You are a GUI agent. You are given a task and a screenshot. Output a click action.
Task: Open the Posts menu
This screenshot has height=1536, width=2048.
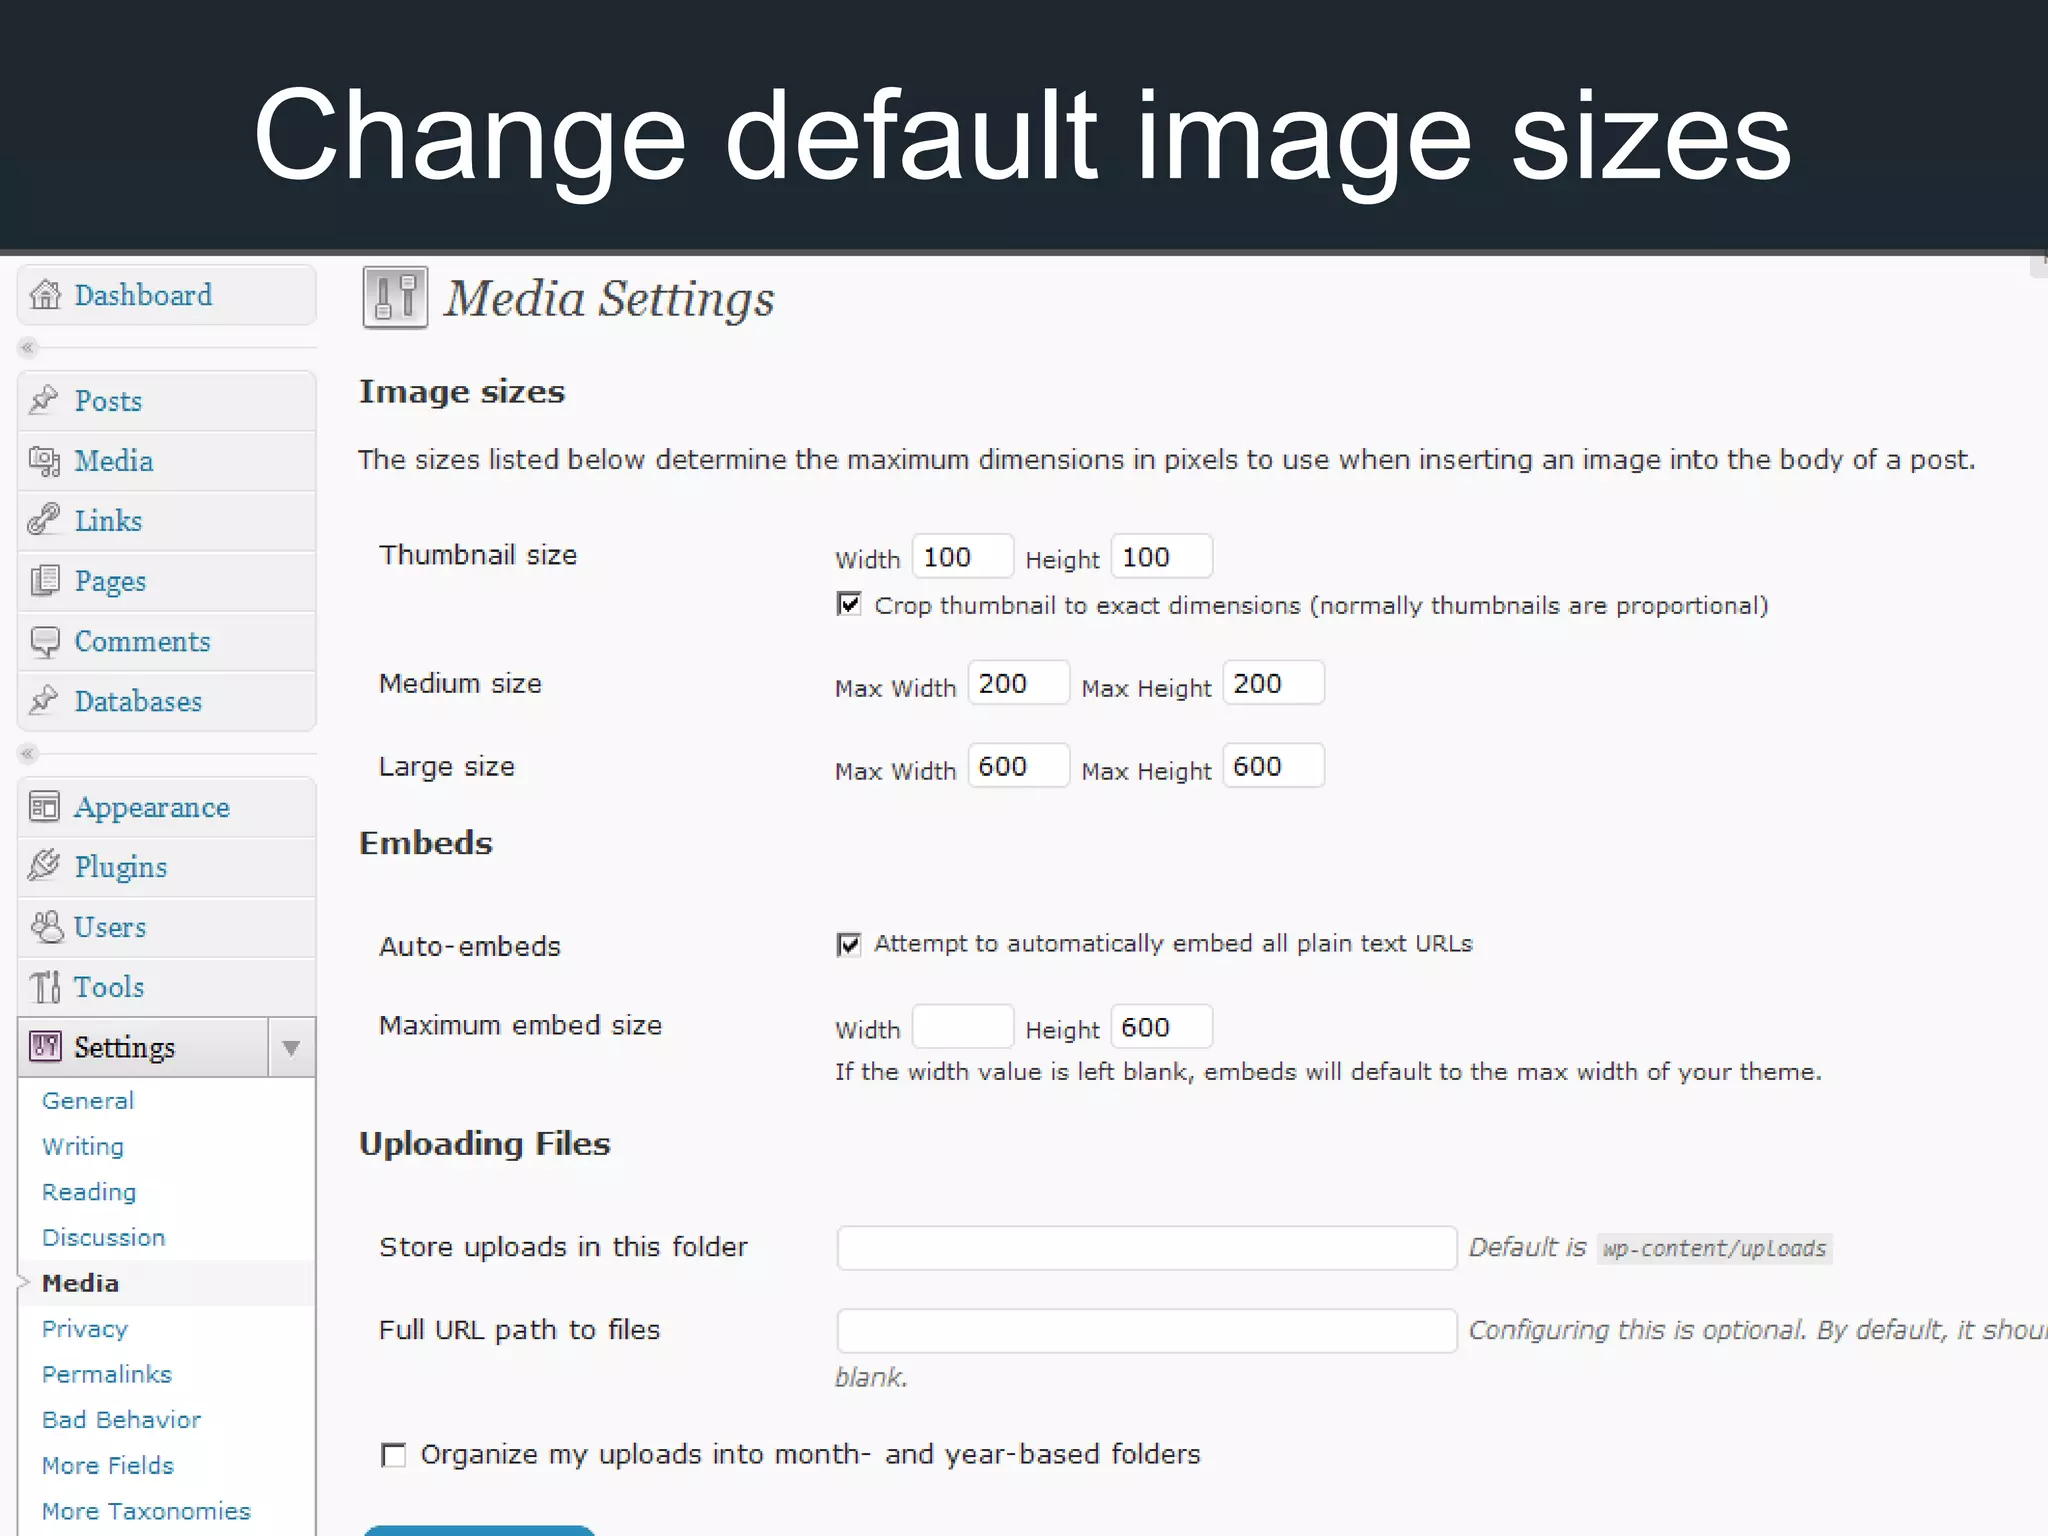[167, 401]
